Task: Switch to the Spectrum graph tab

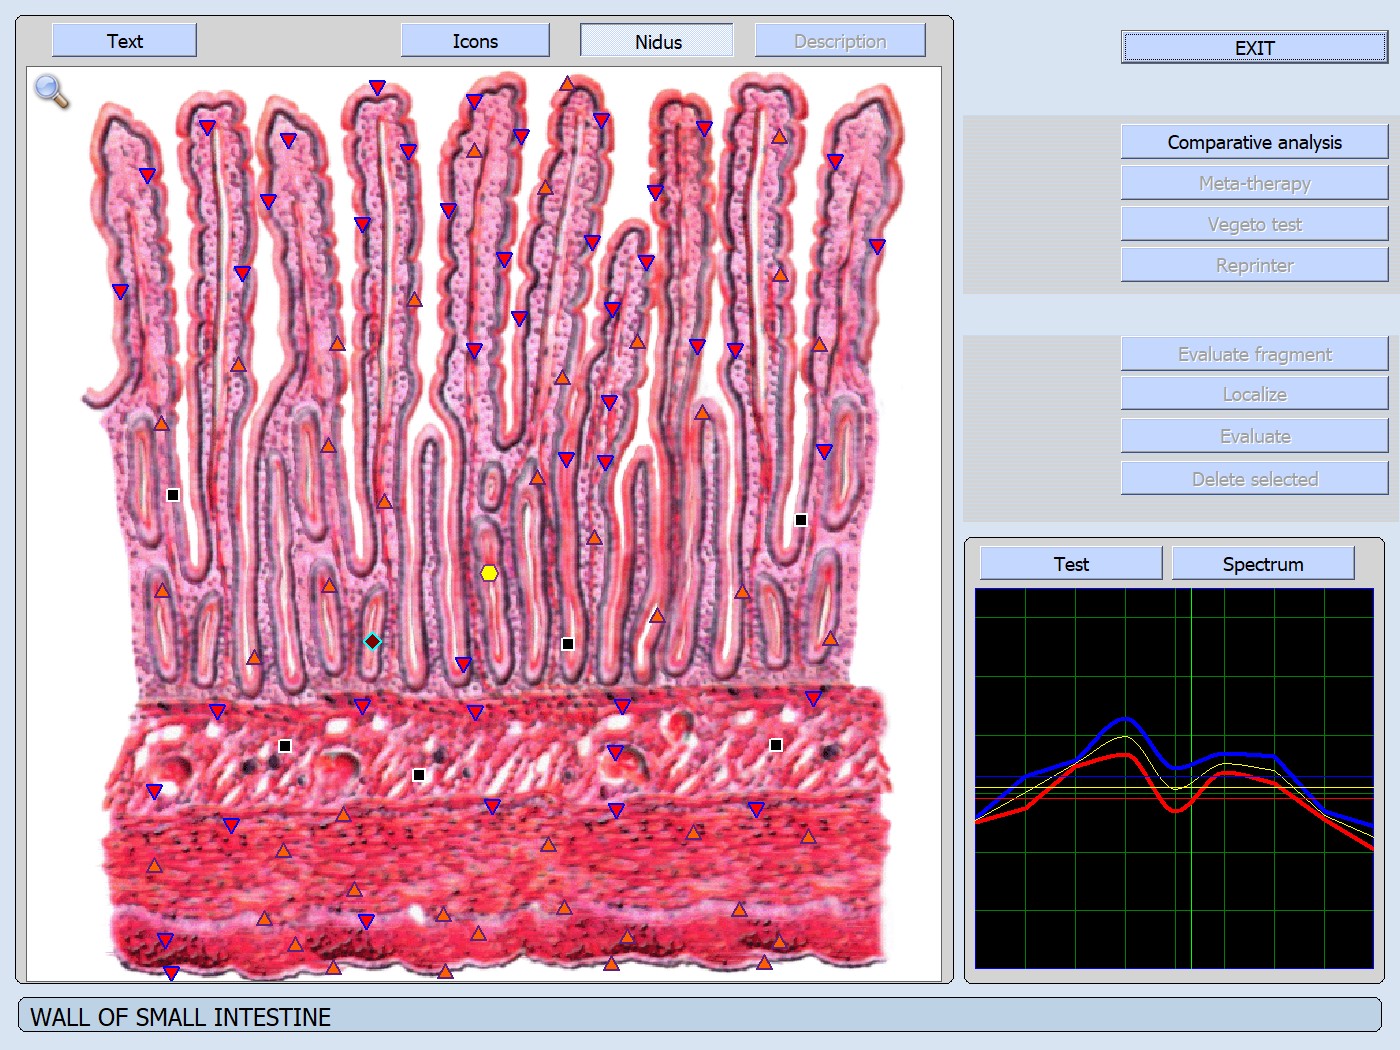Action: coord(1263,564)
